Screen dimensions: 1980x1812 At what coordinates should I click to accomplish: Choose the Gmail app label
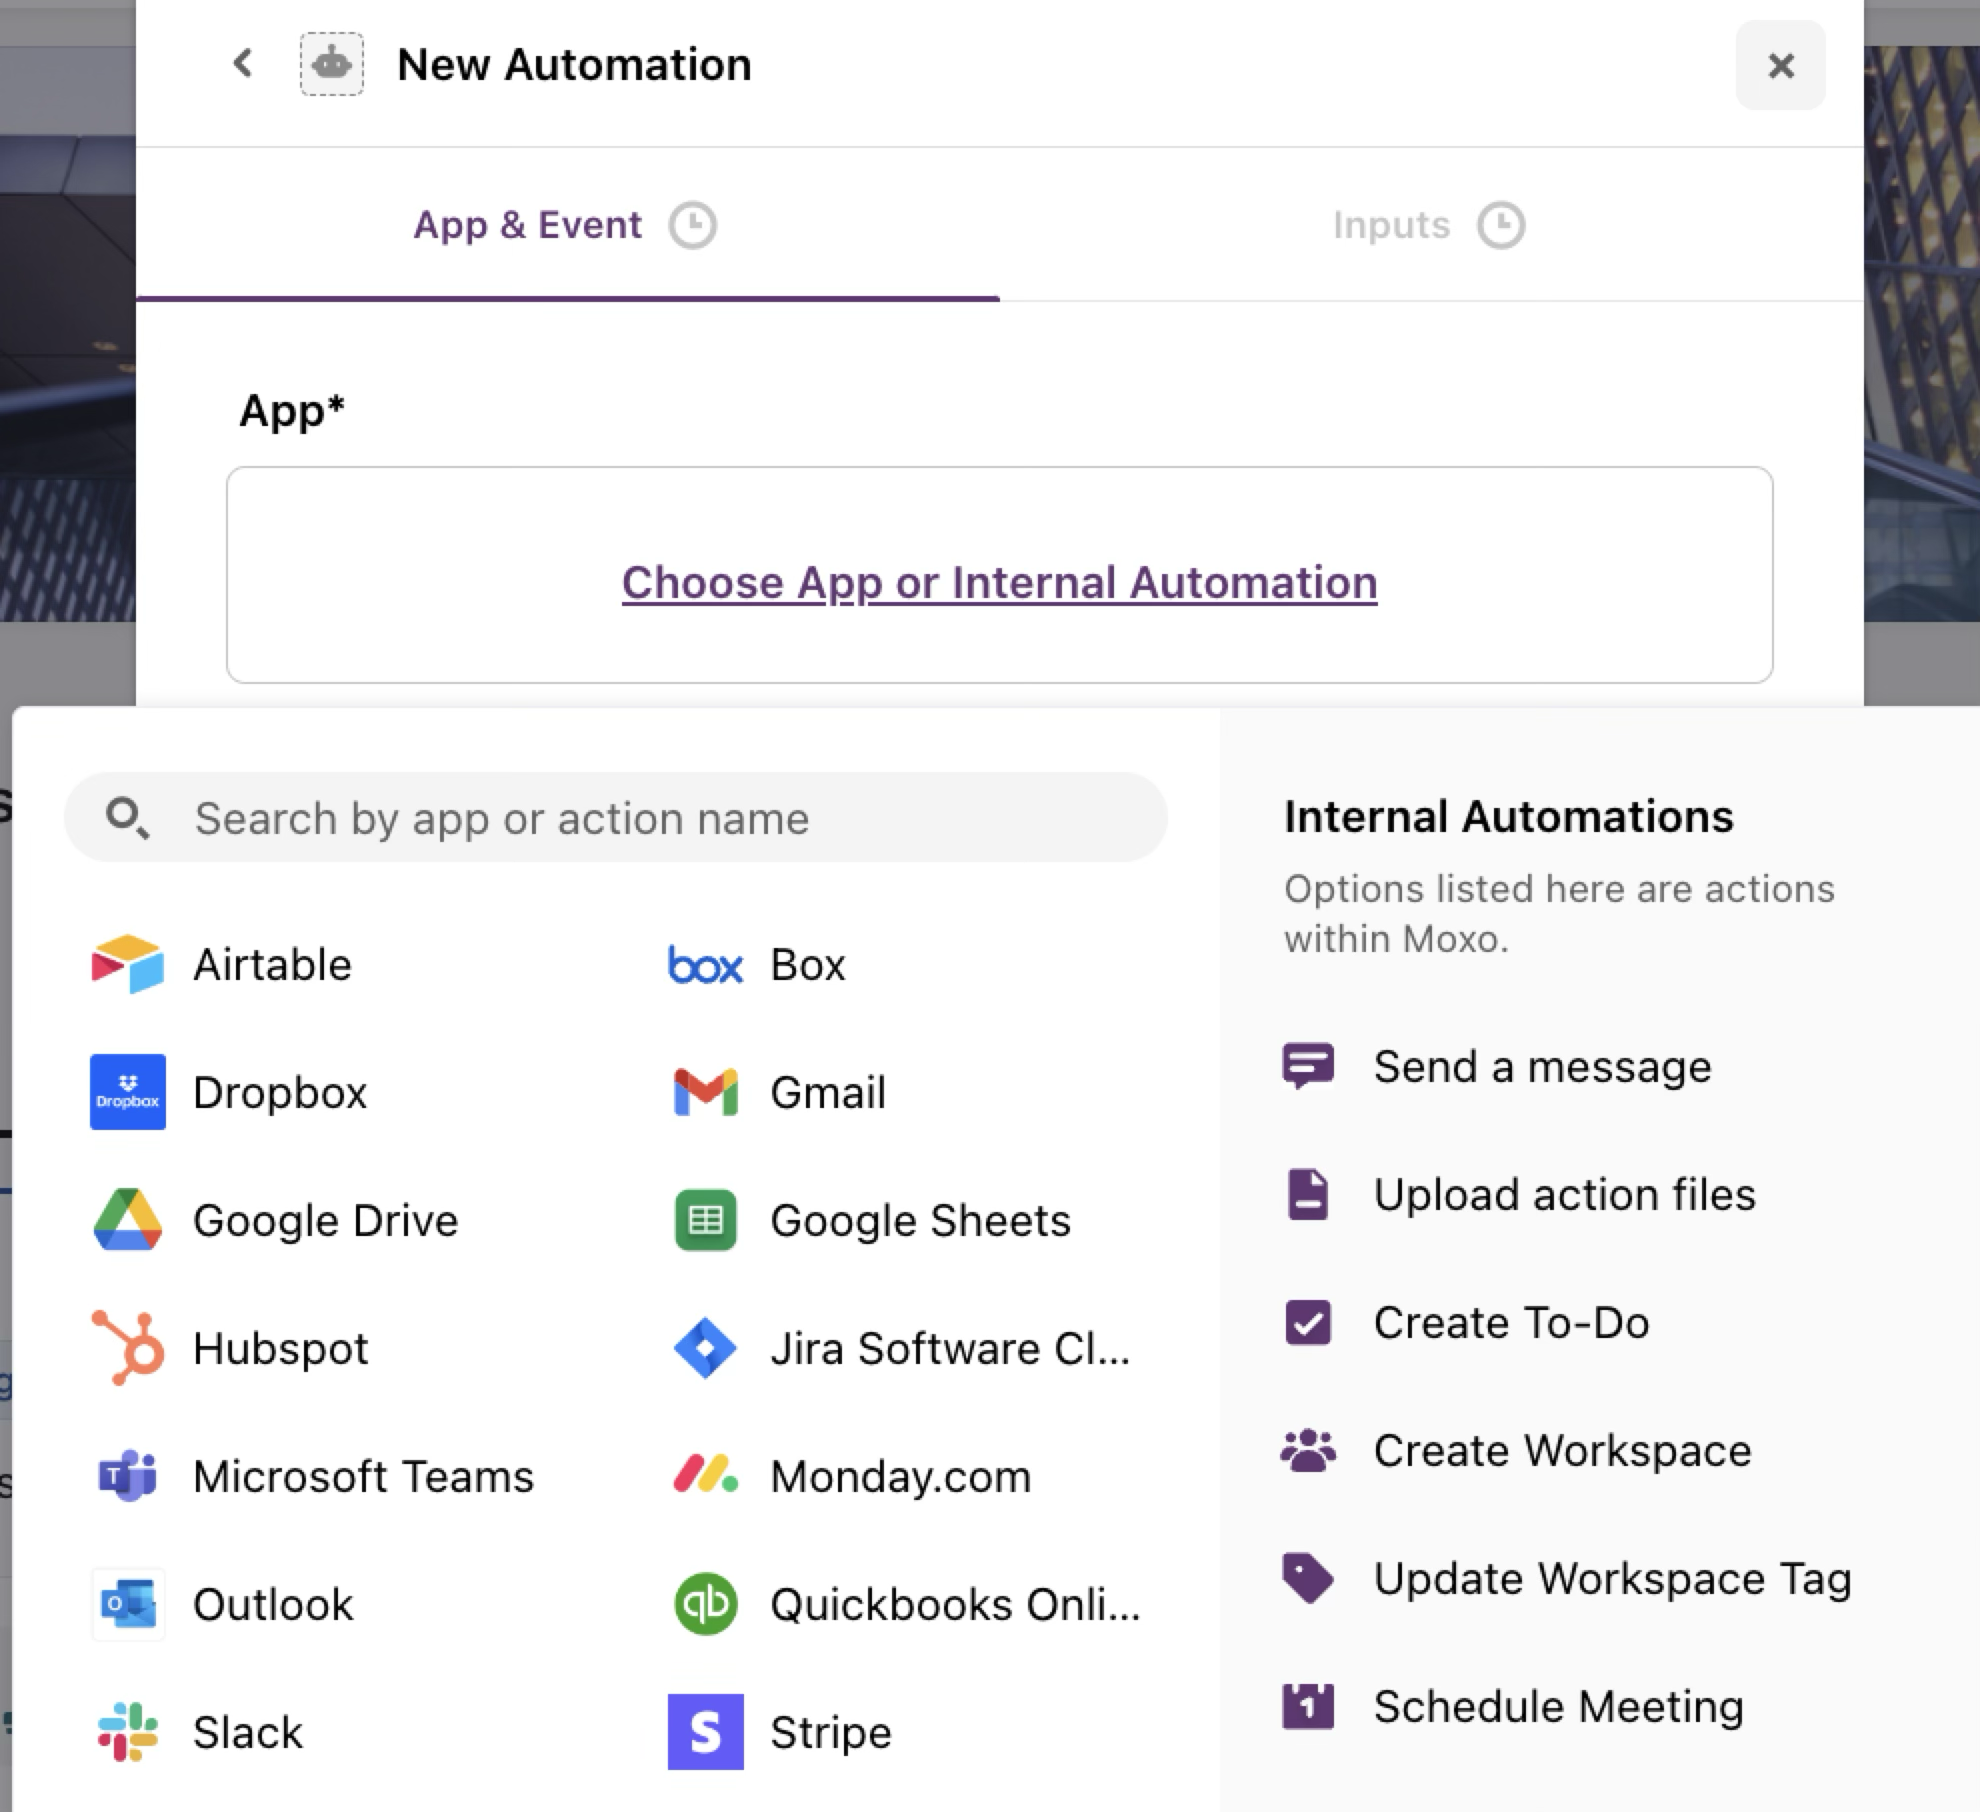pos(828,1093)
